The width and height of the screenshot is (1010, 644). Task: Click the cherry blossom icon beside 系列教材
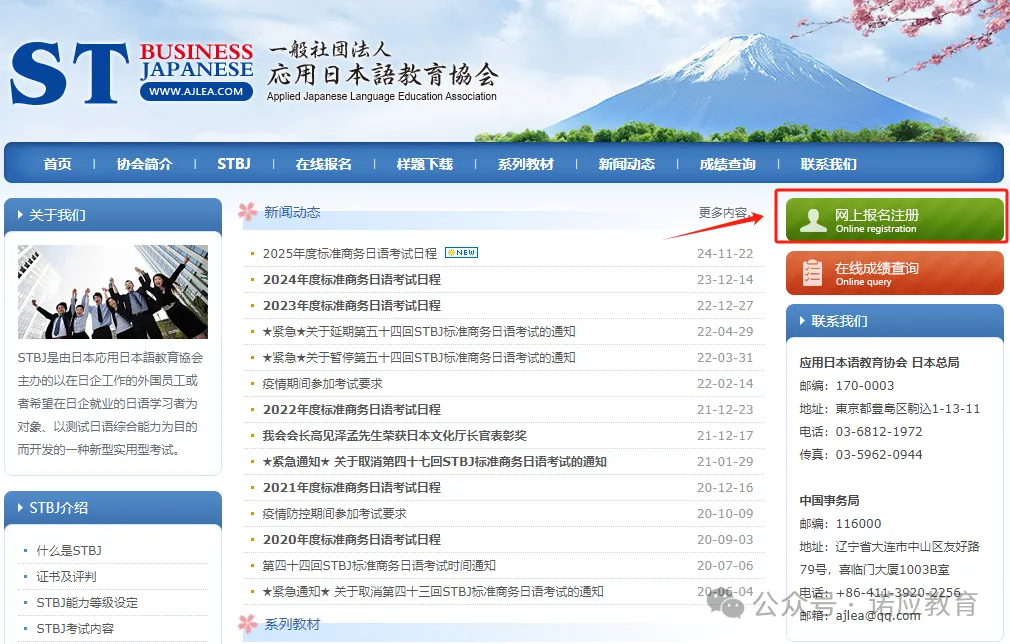(x=248, y=623)
